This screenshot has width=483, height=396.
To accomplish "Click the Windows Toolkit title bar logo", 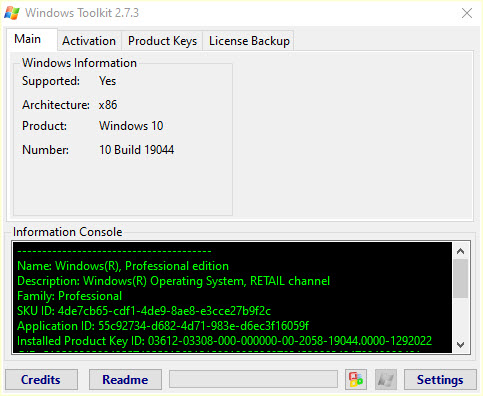I will (x=12, y=13).
